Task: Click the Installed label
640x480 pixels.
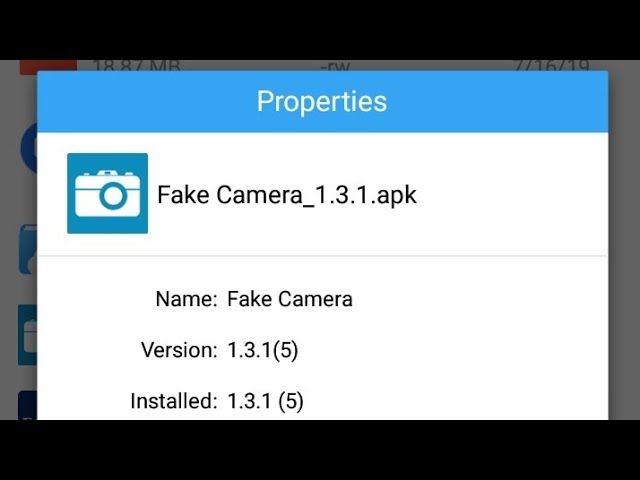Action: coord(173,401)
